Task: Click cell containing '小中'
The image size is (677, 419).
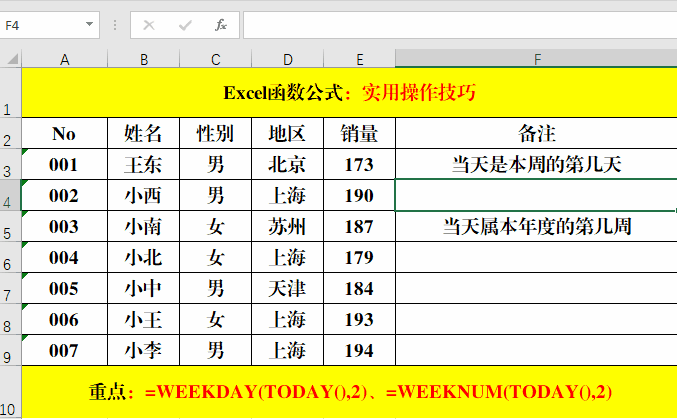Action: pos(143,288)
